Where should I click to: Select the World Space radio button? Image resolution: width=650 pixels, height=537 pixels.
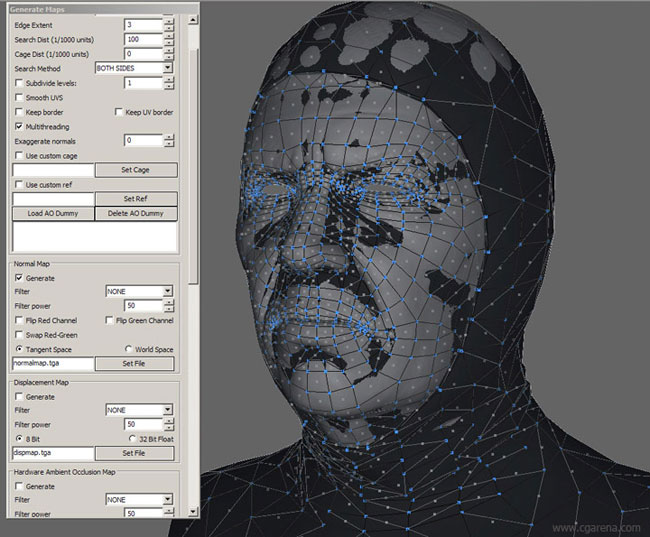129,349
